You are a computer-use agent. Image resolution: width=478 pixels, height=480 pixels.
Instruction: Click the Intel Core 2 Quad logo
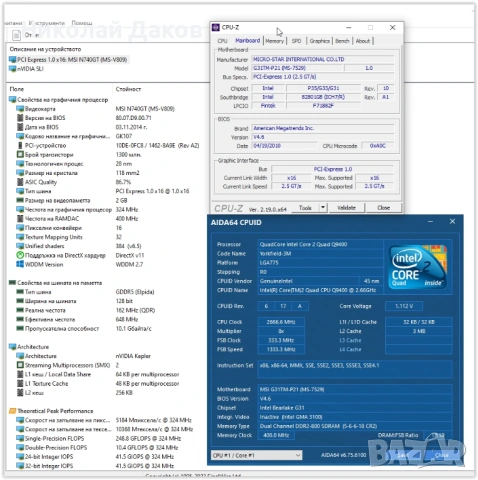[x=418, y=267]
